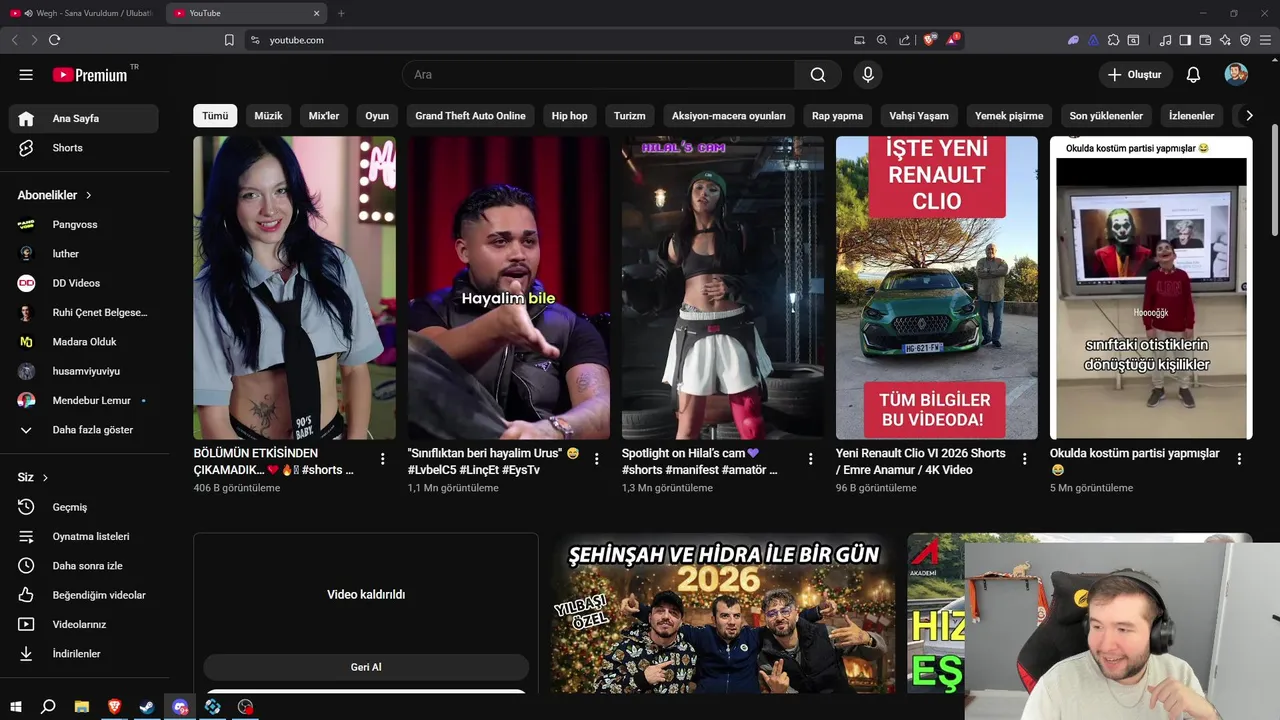This screenshot has width=1280, height=720.
Task: Open Steam from the taskbar
Action: 147,707
